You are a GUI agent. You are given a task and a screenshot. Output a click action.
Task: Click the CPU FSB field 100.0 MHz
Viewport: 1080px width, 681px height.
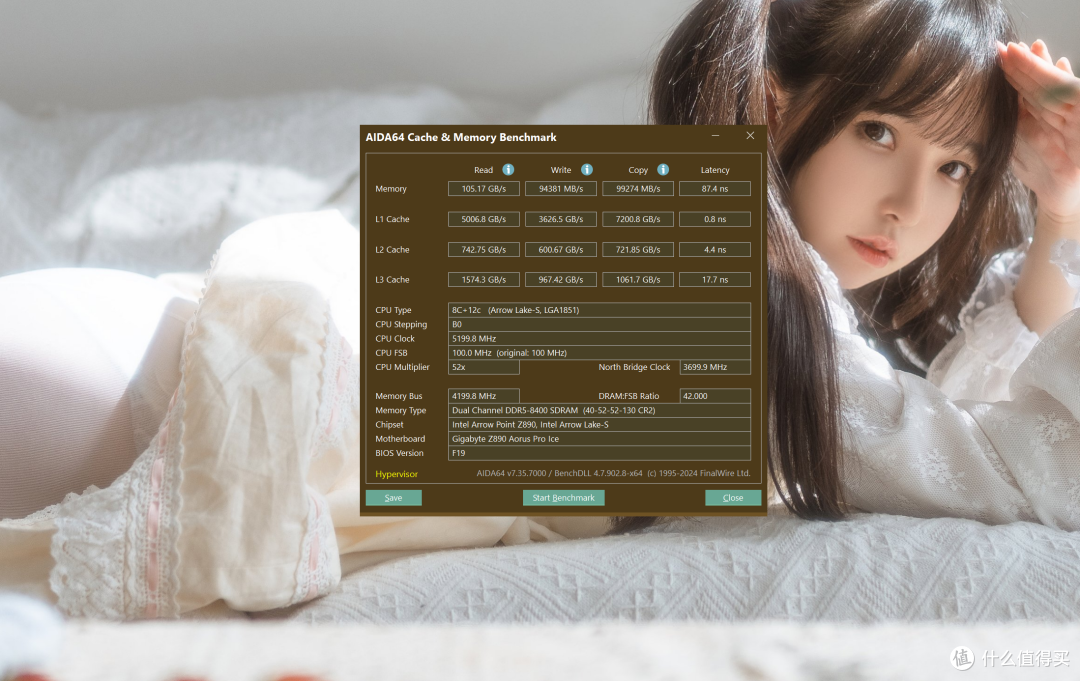(x=599, y=353)
